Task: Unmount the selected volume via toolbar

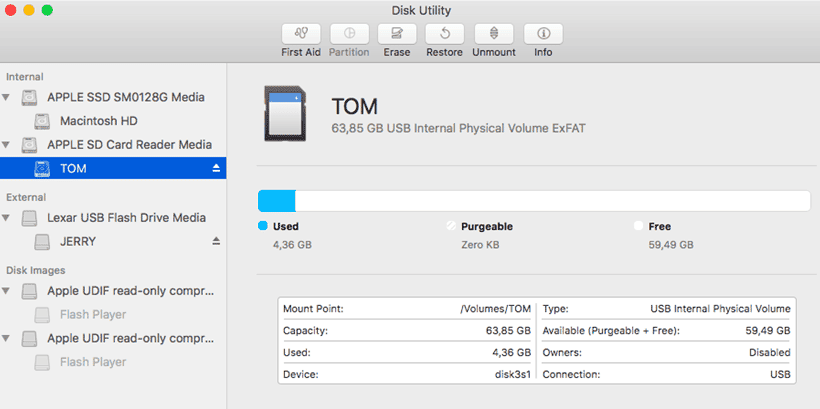Action: pos(494,34)
